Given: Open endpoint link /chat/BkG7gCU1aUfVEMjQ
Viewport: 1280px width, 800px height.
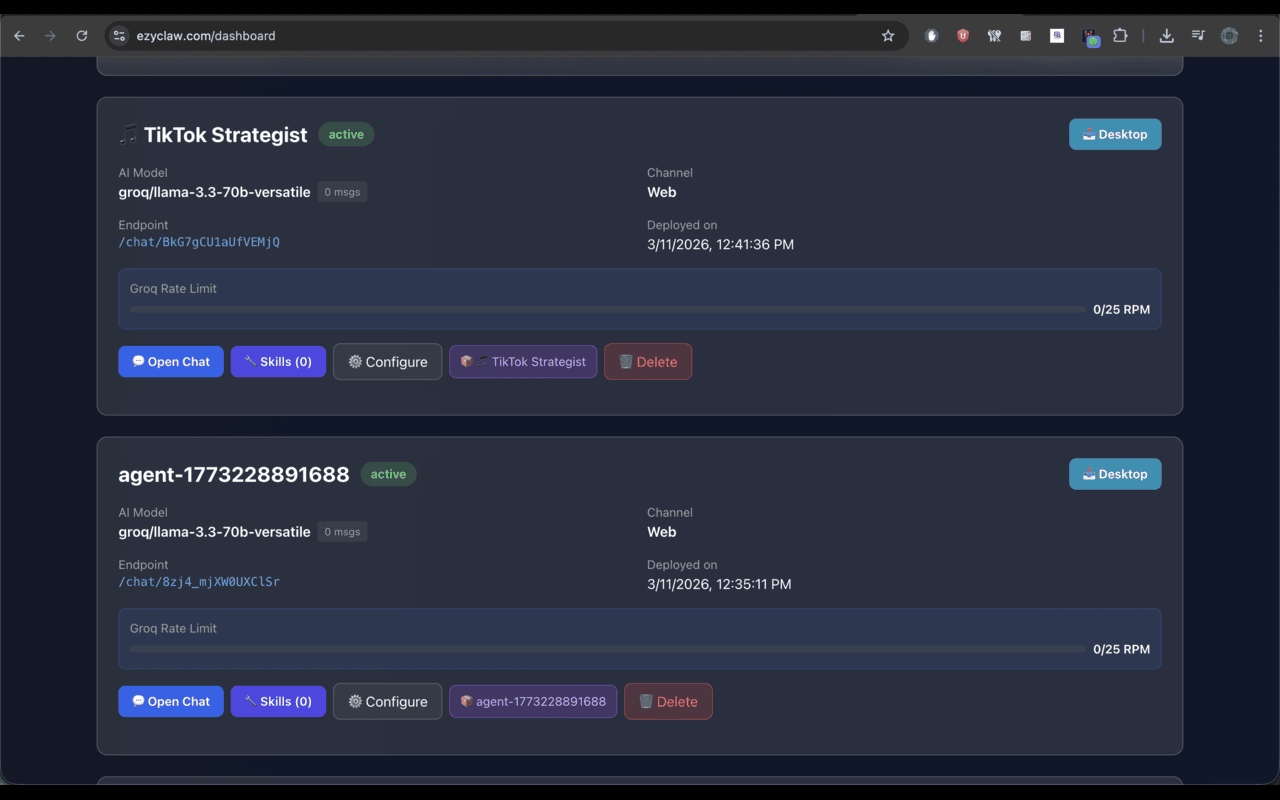Looking at the screenshot, I should coord(199,242).
